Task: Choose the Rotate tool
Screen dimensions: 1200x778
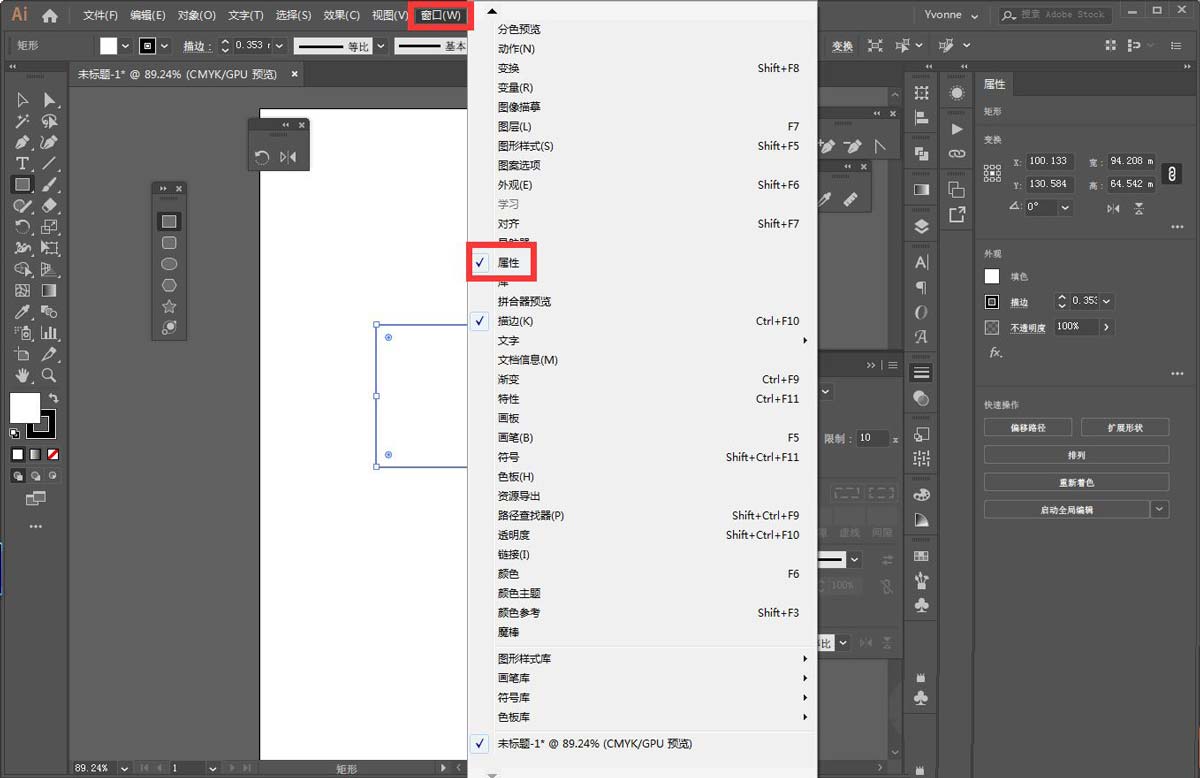Action: (x=22, y=223)
